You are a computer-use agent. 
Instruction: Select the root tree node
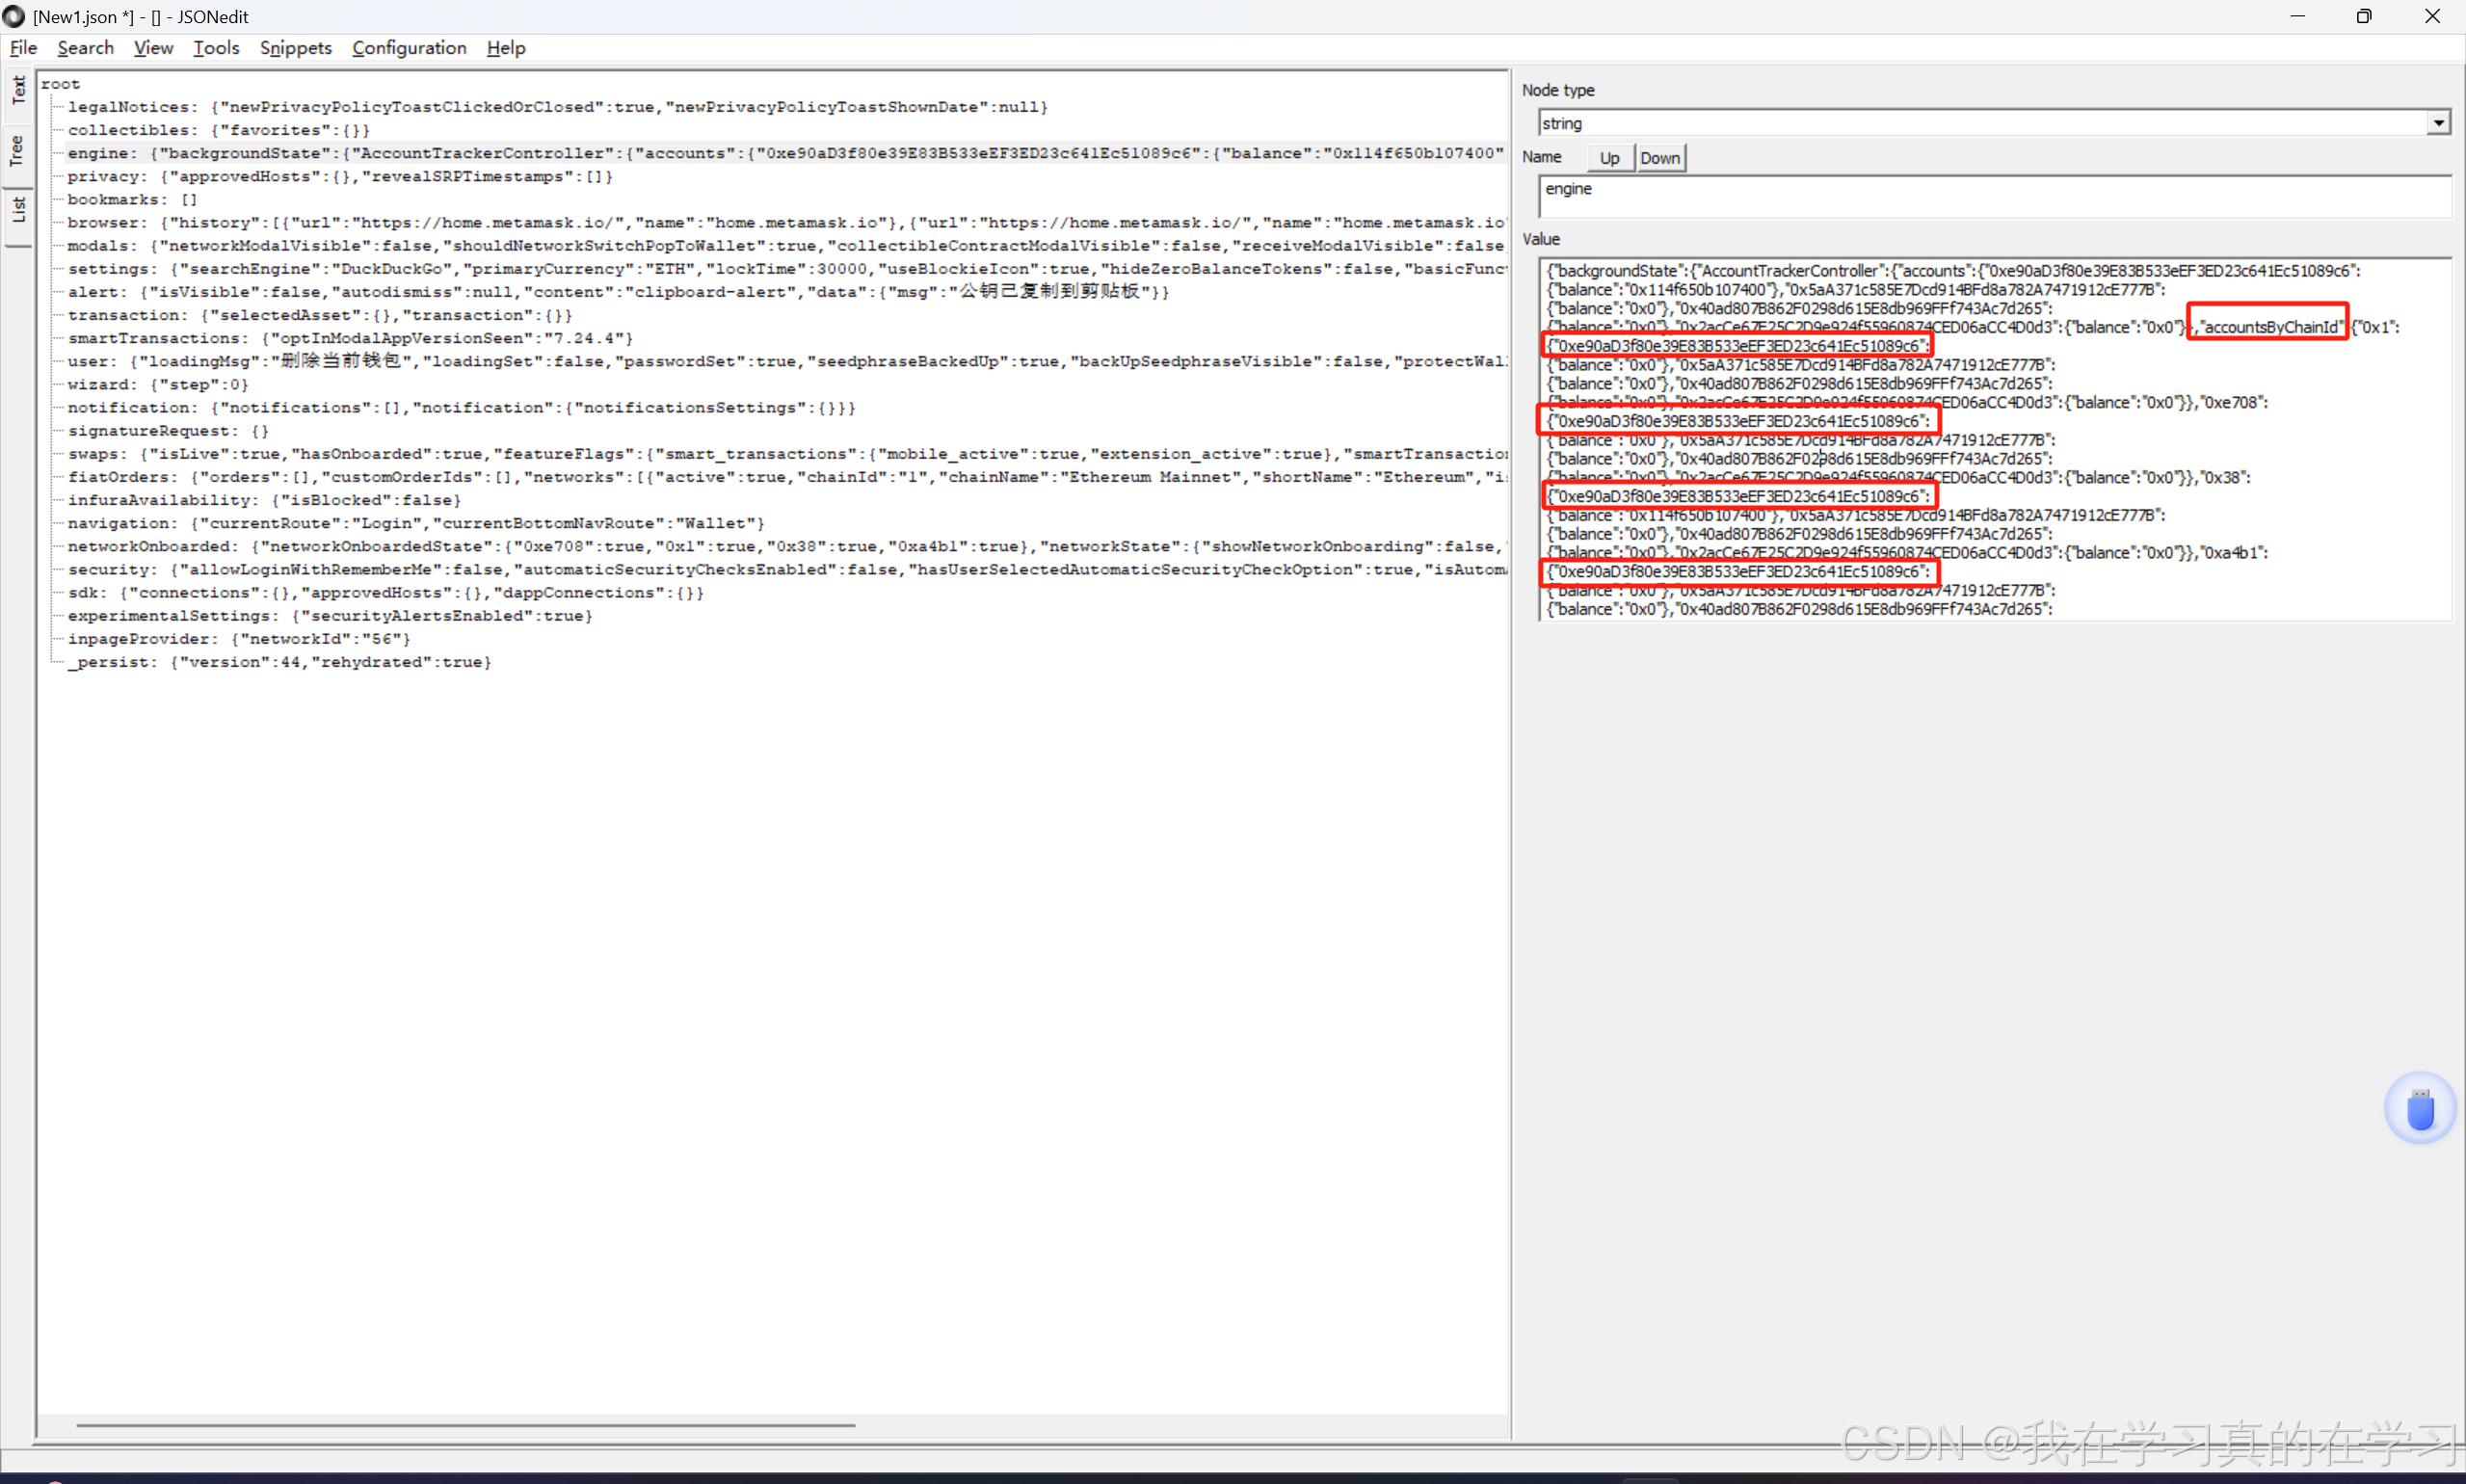60,84
